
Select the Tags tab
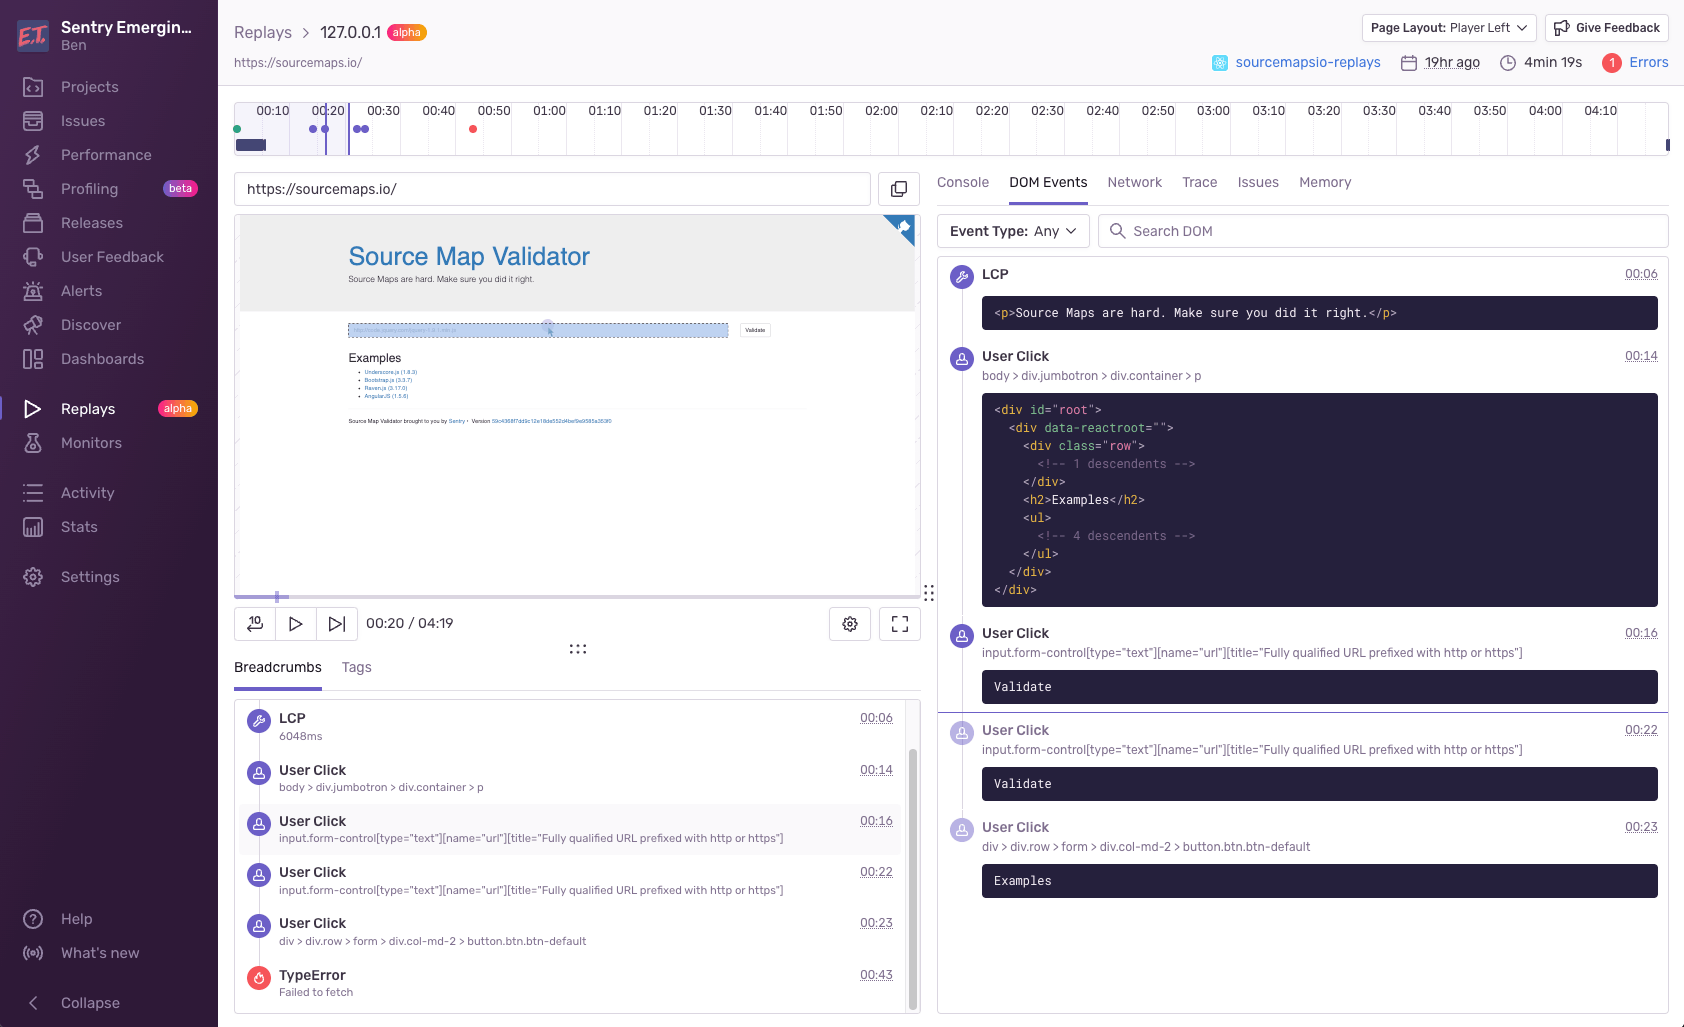[x=356, y=667]
